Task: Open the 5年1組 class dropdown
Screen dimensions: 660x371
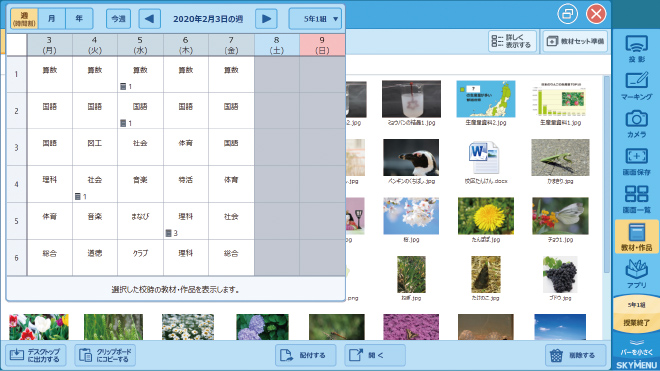Action: (315, 19)
